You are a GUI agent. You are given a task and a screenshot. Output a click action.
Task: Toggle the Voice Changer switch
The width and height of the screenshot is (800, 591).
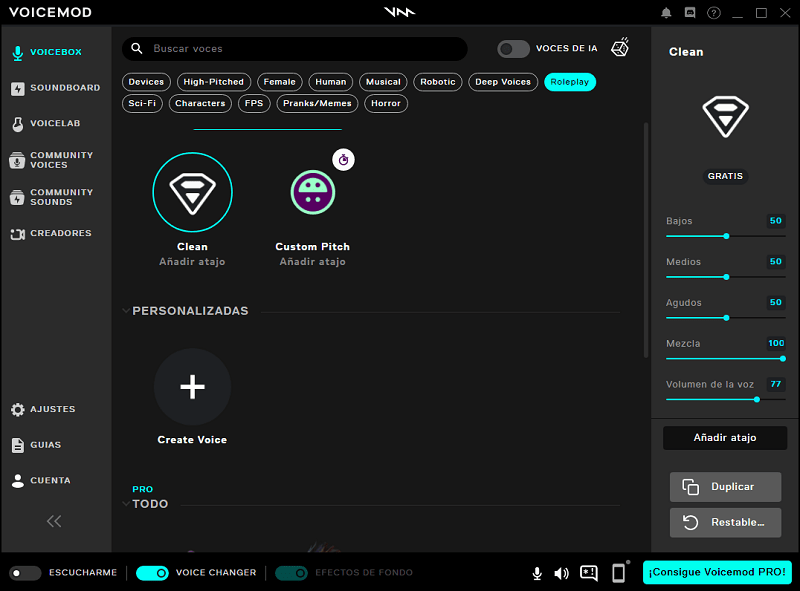tap(152, 573)
